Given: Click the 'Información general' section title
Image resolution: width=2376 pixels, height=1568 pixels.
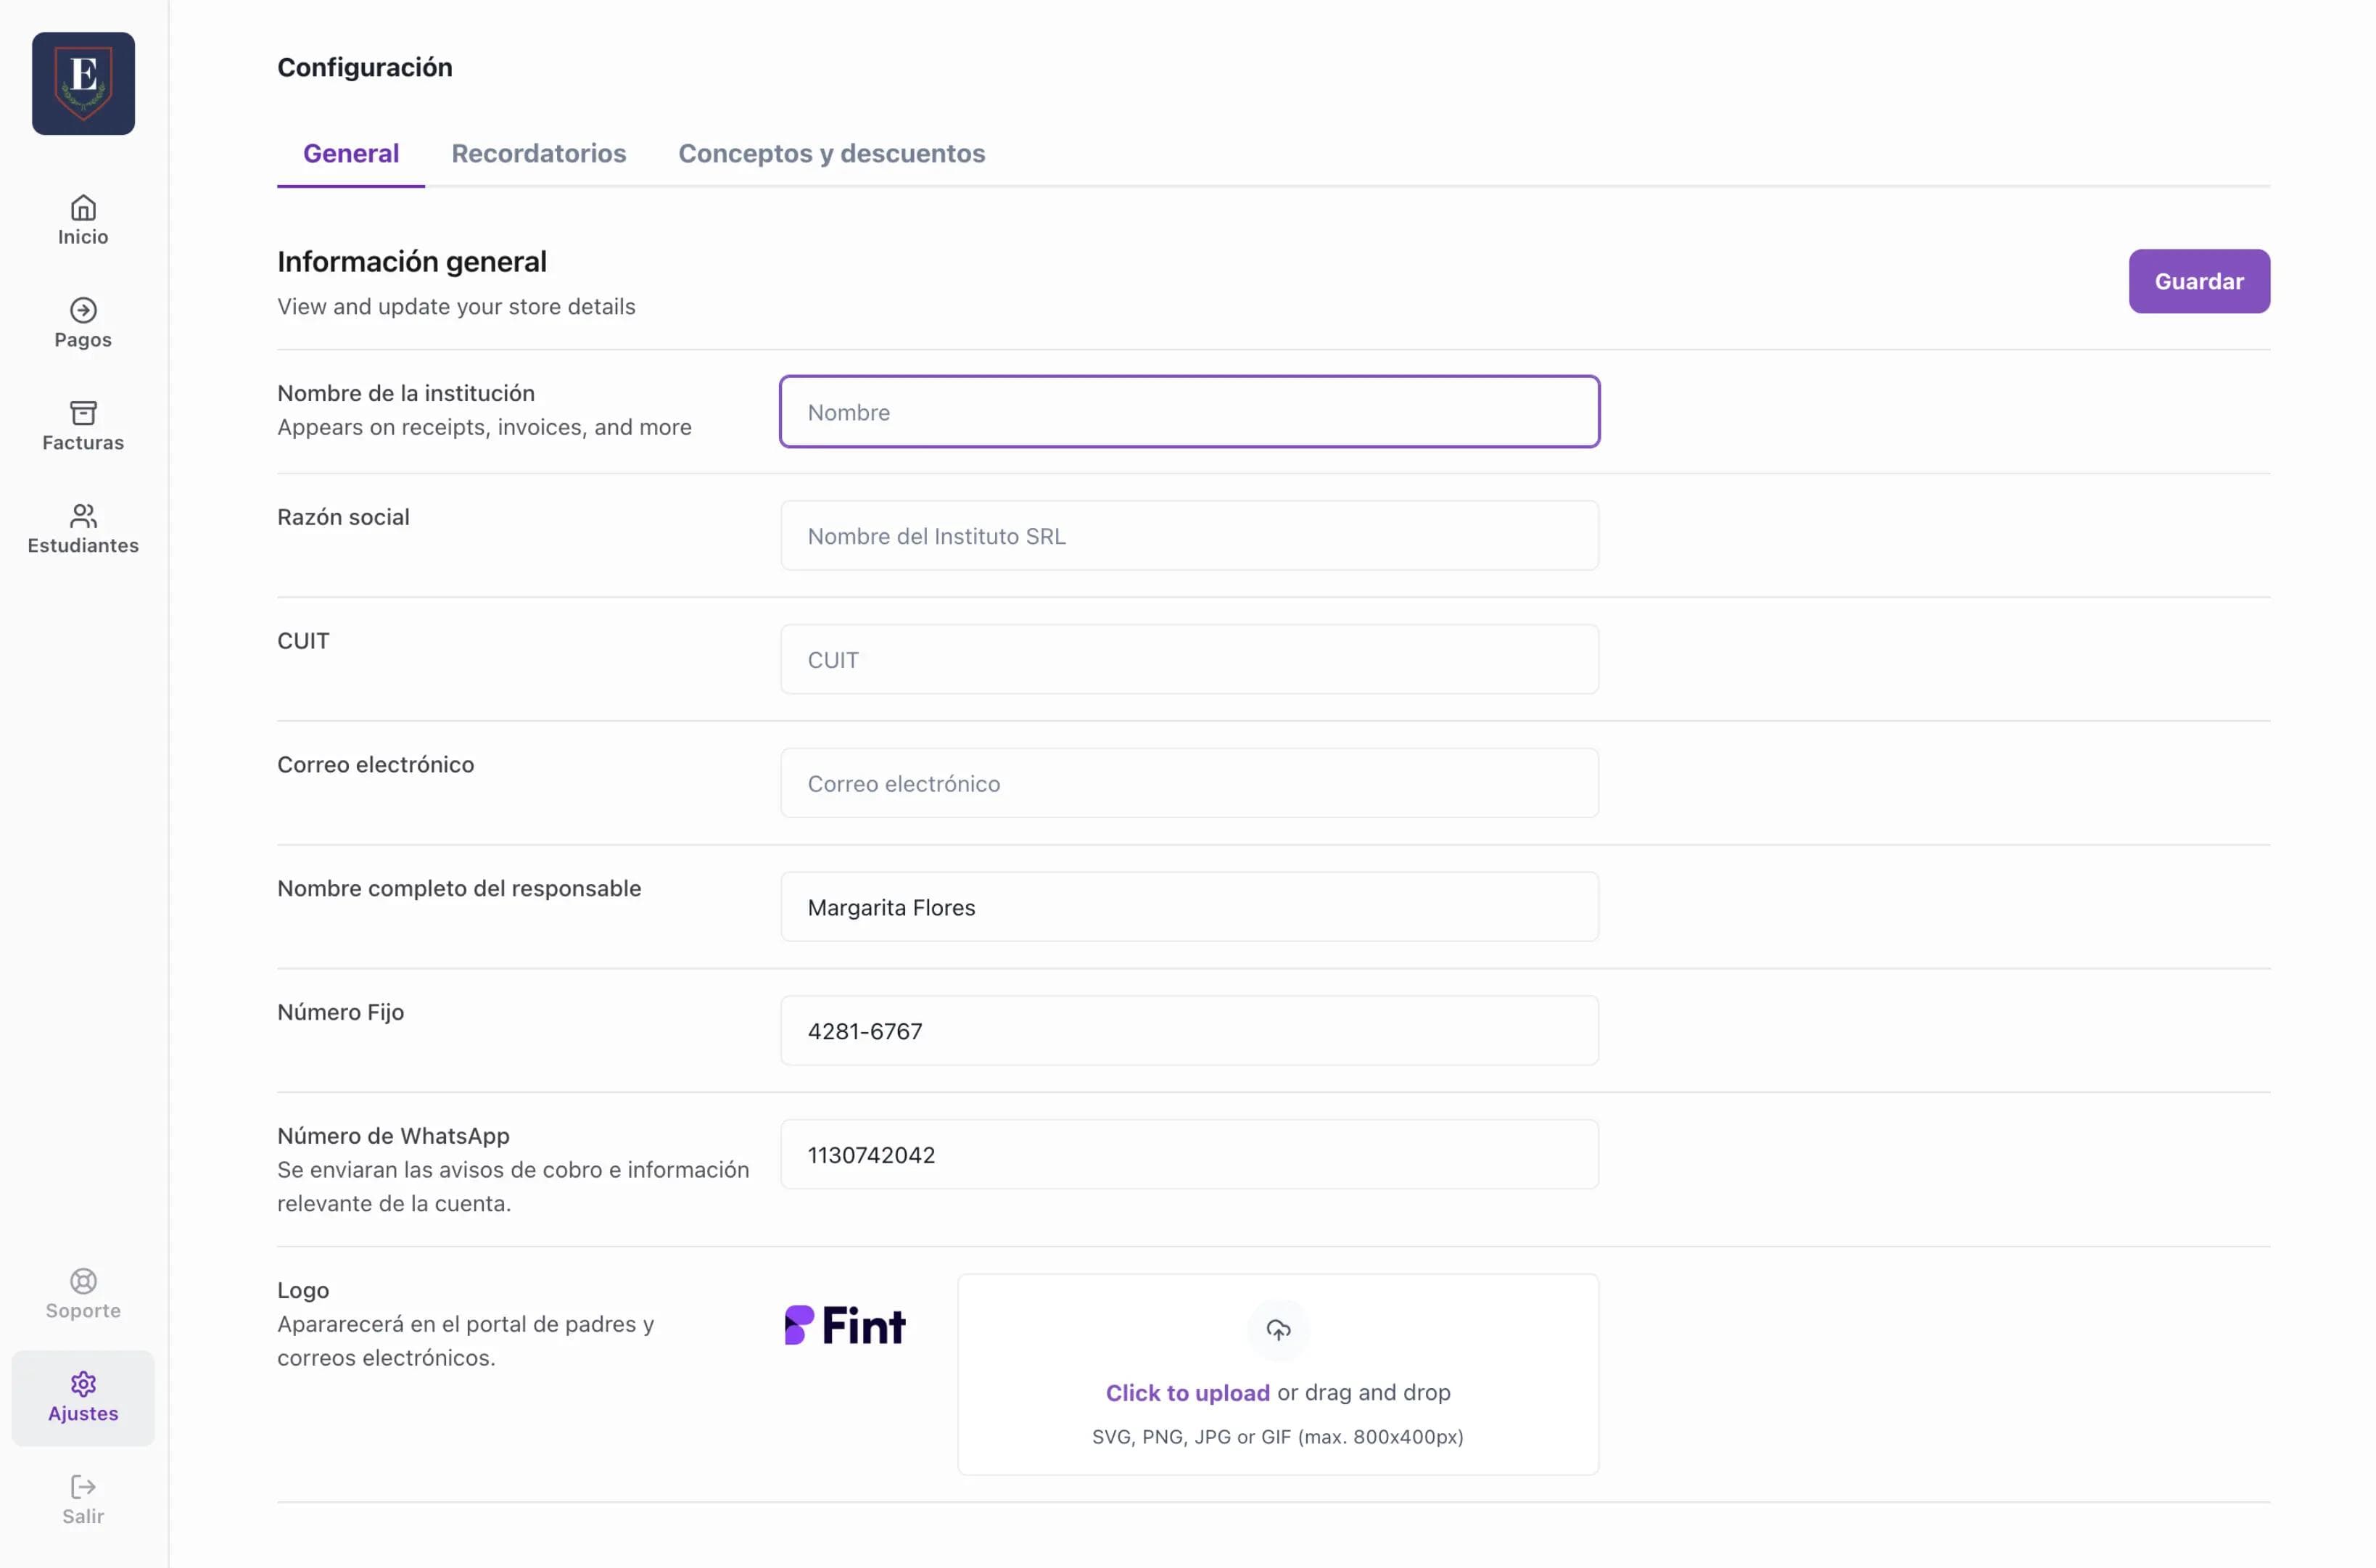Looking at the screenshot, I should tap(412, 261).
